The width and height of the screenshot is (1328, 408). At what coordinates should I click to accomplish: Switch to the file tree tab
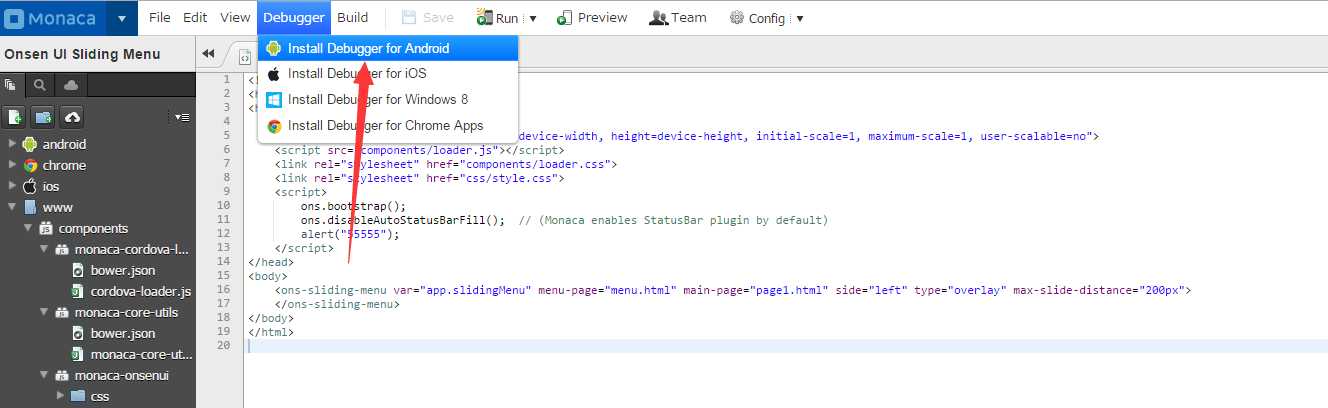tap(12, 86)
